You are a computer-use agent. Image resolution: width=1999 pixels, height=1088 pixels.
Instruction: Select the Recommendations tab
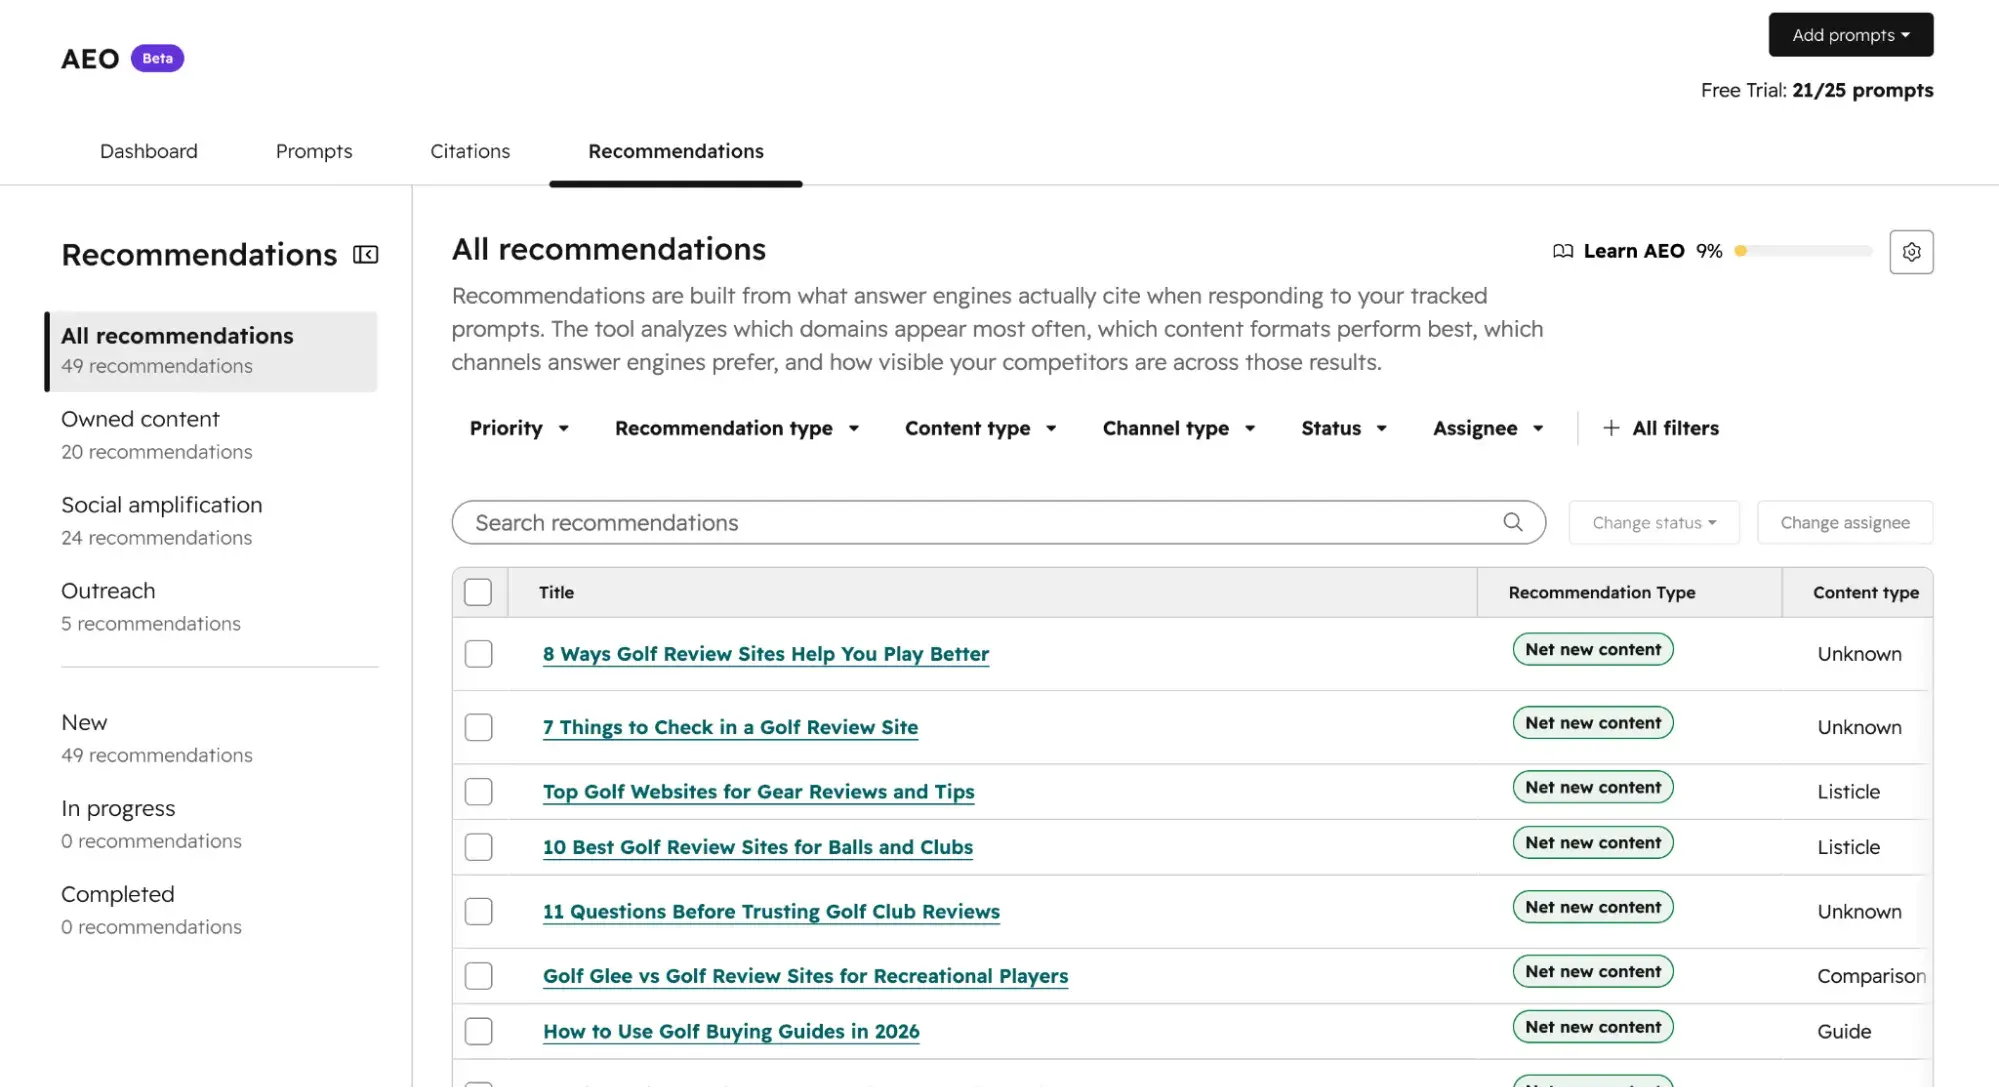point(676,151)
